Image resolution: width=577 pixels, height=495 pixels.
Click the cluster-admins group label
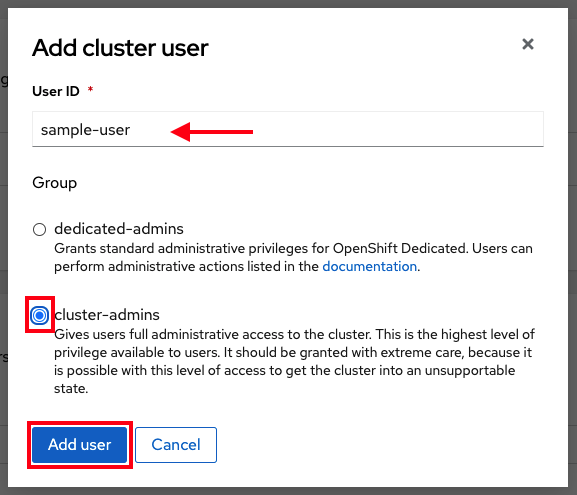point(107,315)
